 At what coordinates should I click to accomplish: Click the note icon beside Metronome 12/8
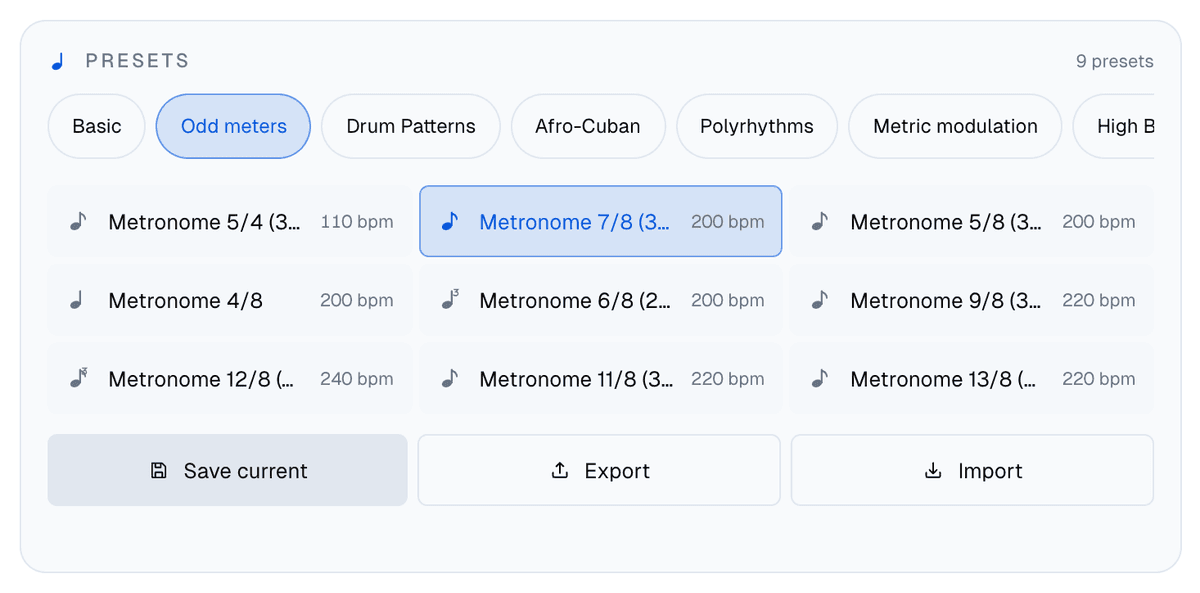(78, 378)
